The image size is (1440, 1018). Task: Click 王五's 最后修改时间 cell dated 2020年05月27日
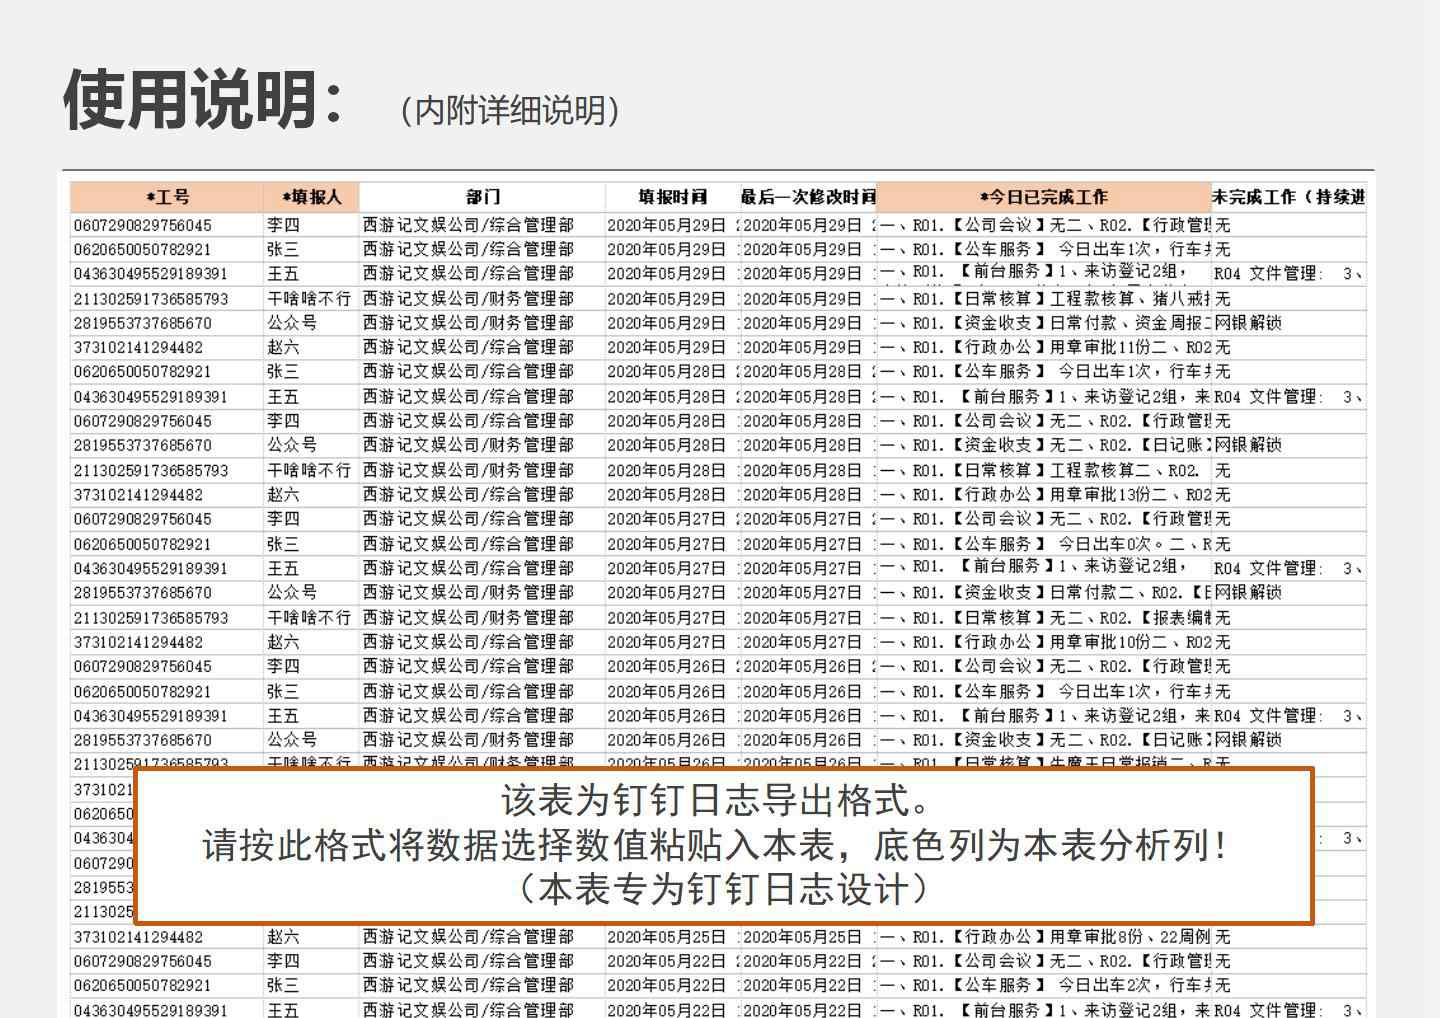[807, 568]
